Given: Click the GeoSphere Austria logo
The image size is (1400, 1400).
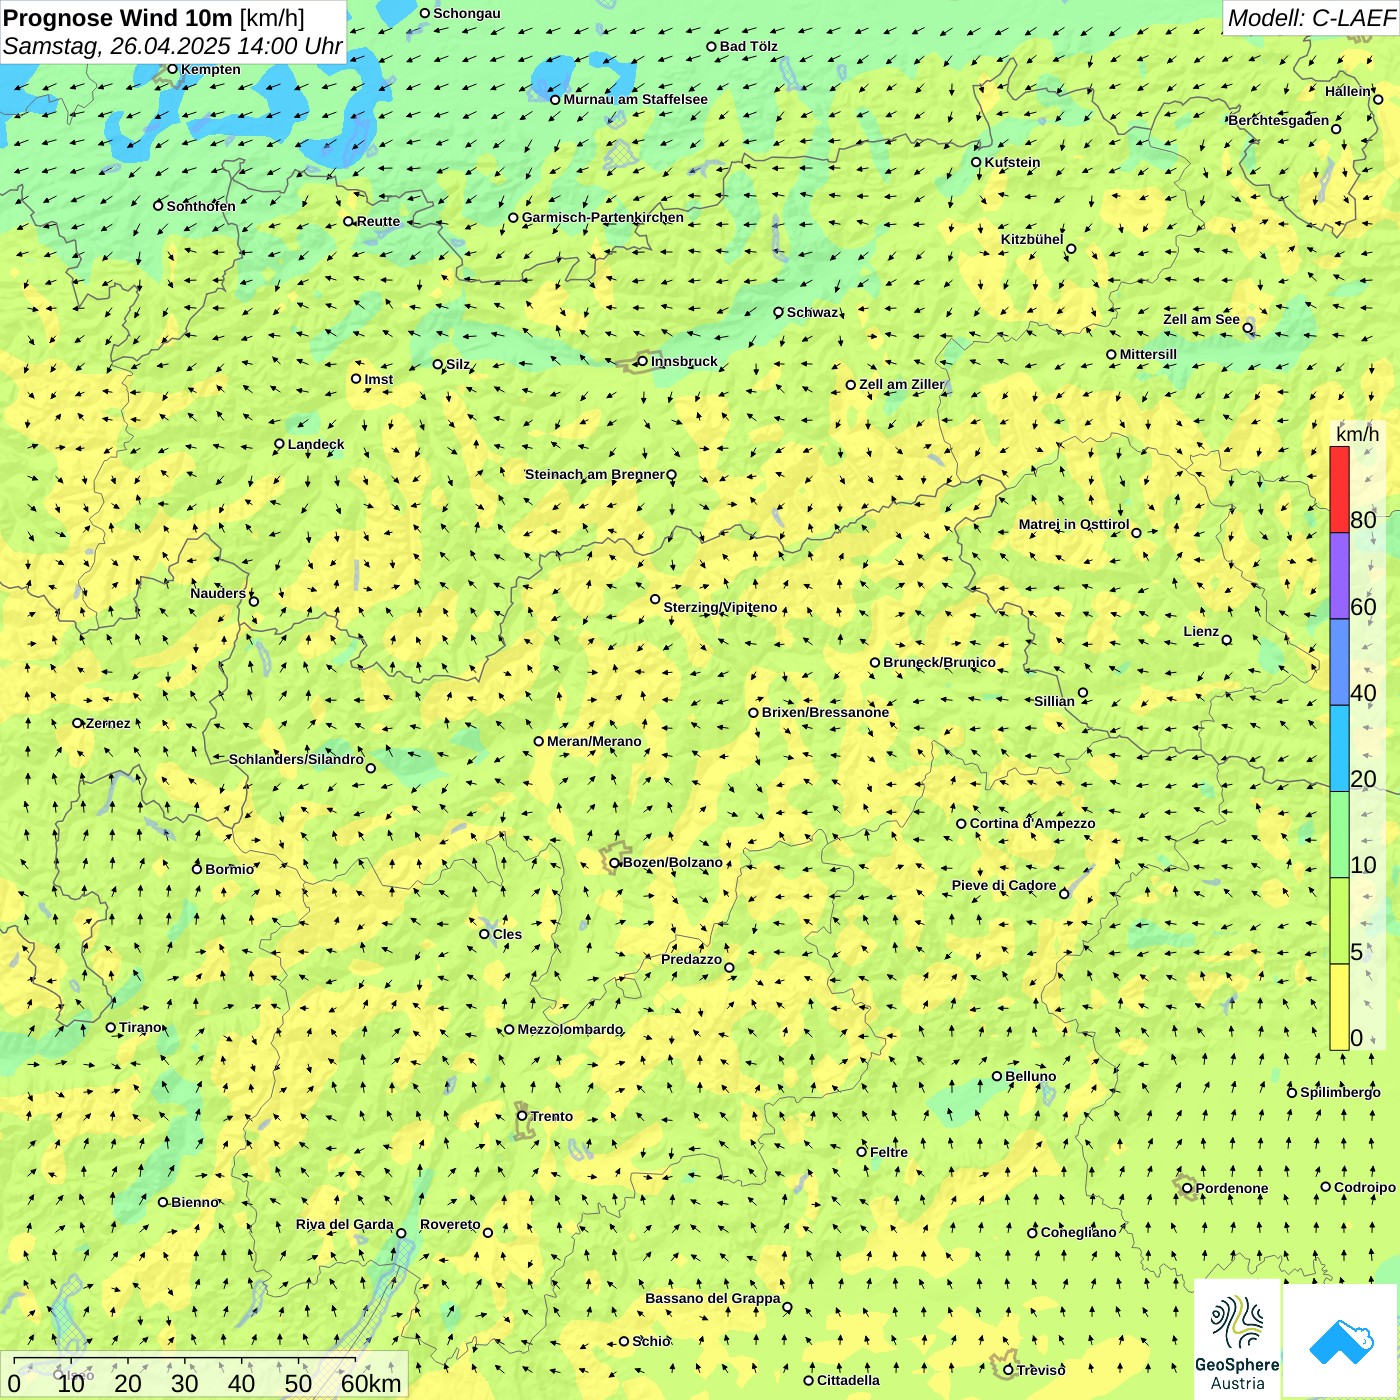Looking at the screenshot, I should (1237, 1339).
